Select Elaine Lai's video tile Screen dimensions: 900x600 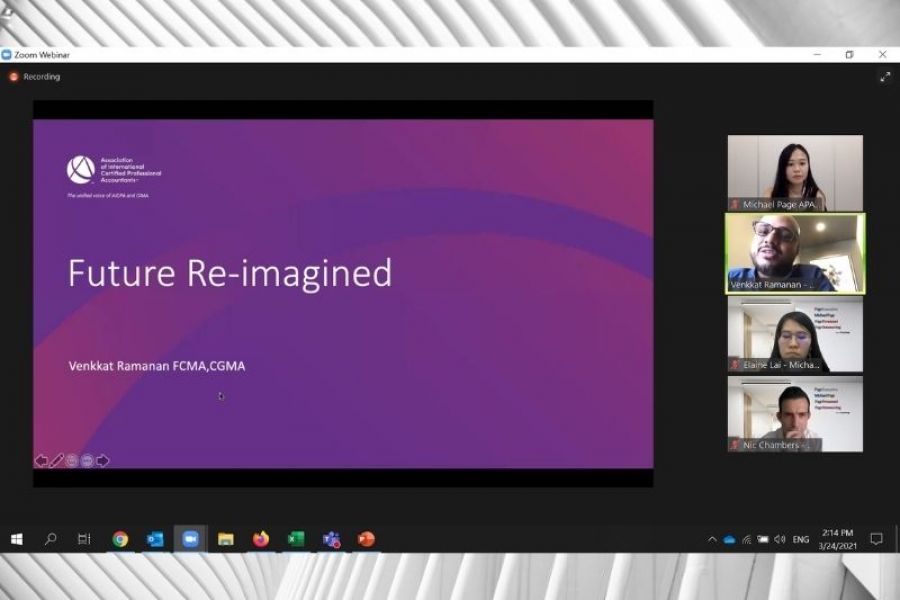[795, 334]
